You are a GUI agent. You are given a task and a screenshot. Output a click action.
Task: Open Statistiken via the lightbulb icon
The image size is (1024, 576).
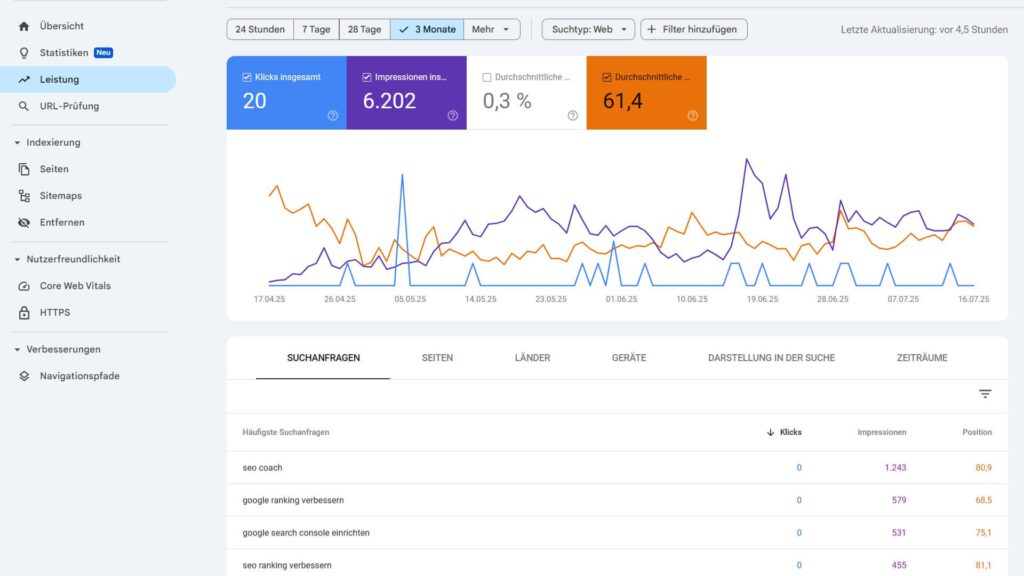[24, 52]
